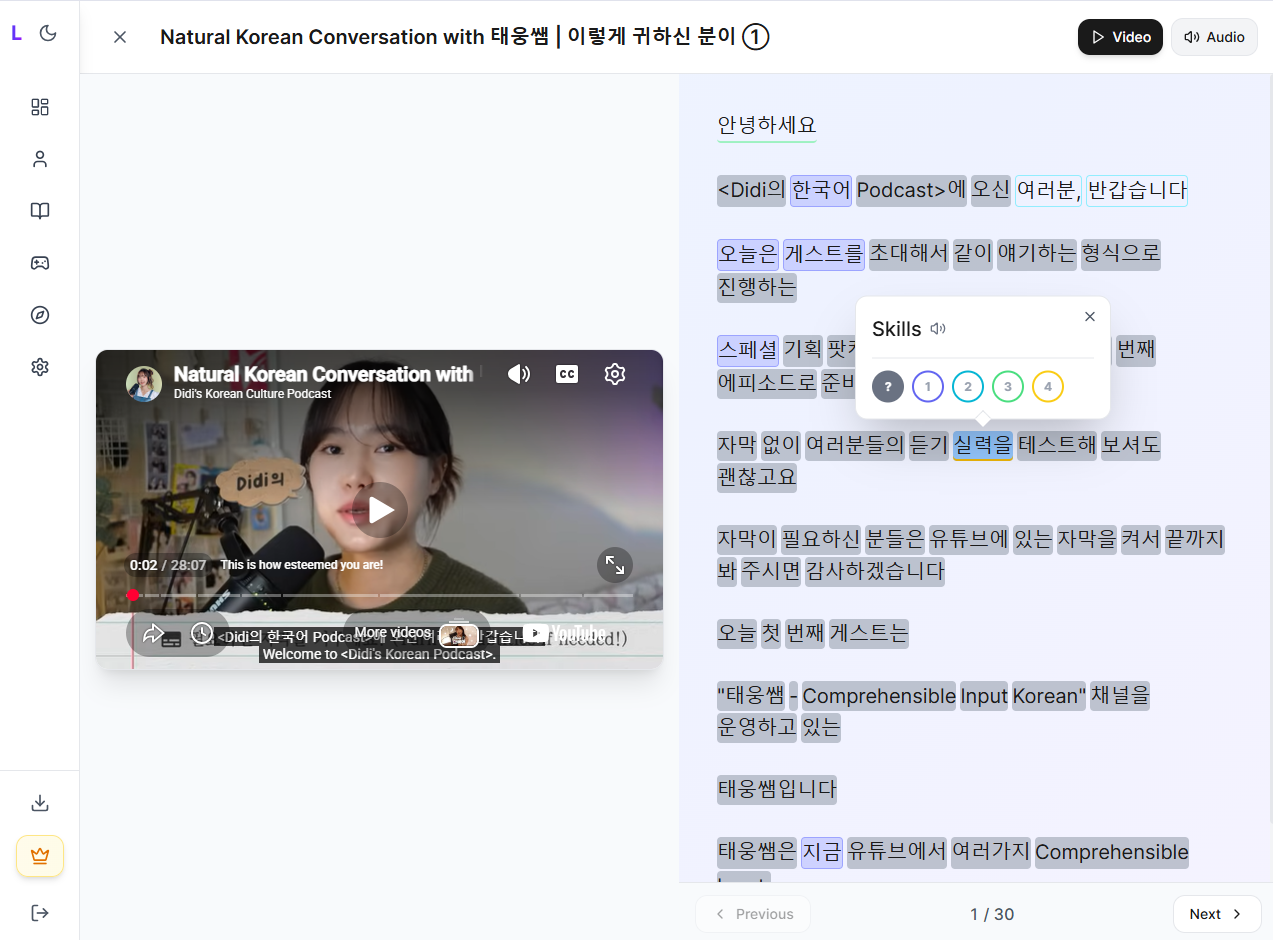This screenshot has height=940, width=1273.
Task: Select the word 괜찮고요
Action: pos(757,478)
